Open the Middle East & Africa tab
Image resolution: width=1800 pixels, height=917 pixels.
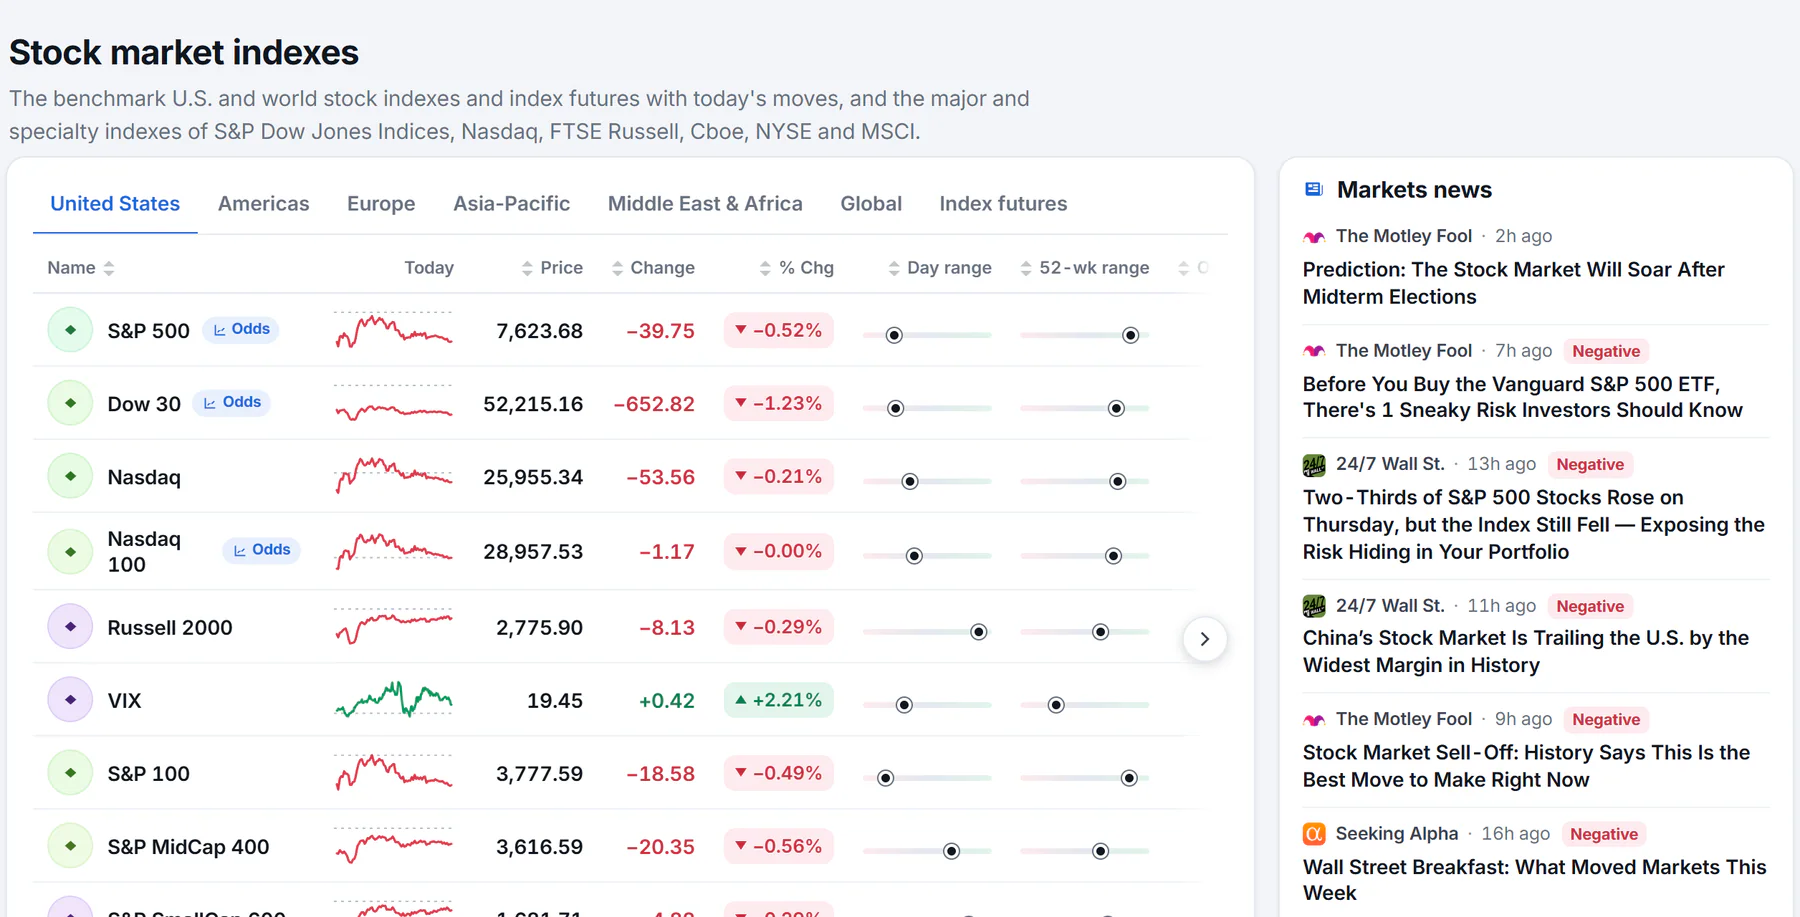pyautogui.click(x=705, y=204)
